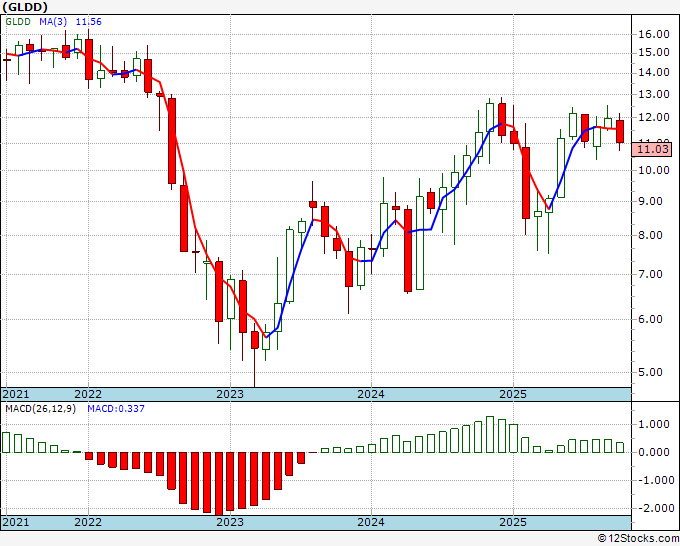The image size is (680, 546).
Task: Click 2021 on the MACD timeline
Action: click(16, 522)
